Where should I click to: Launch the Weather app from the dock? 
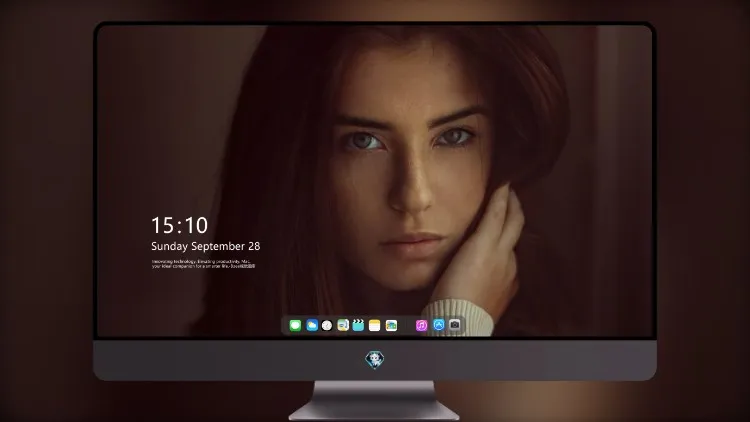pyautogui.click(x=312, y=325)
